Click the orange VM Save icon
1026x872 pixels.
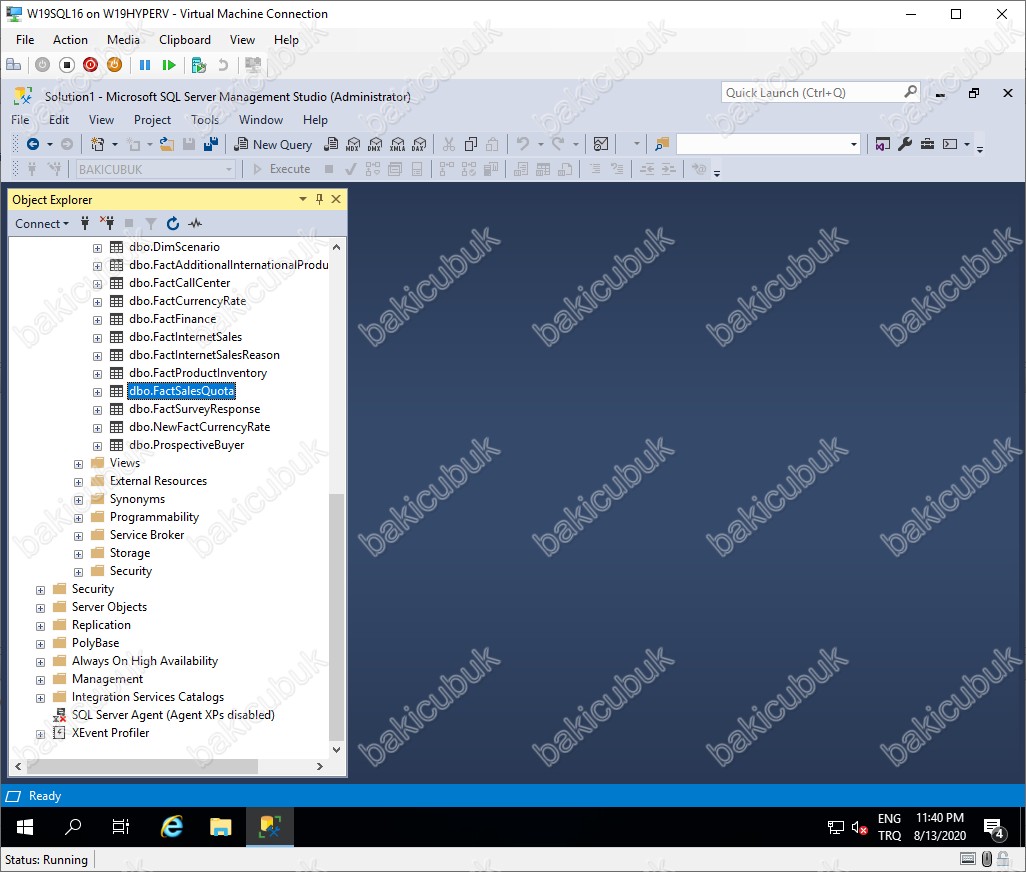click(x=115, y=65)
